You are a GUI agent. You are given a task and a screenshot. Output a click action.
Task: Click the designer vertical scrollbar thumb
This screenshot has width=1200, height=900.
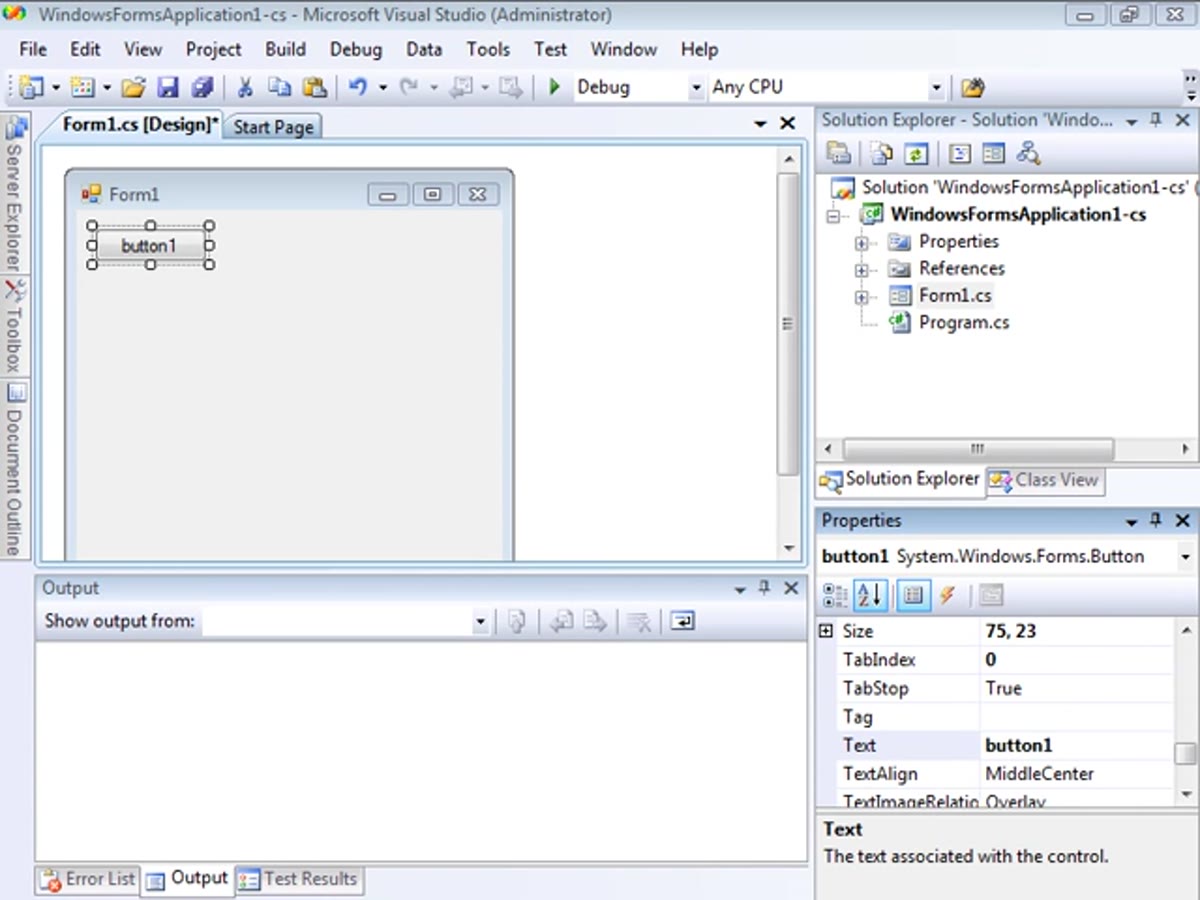[x=788, y=324]
